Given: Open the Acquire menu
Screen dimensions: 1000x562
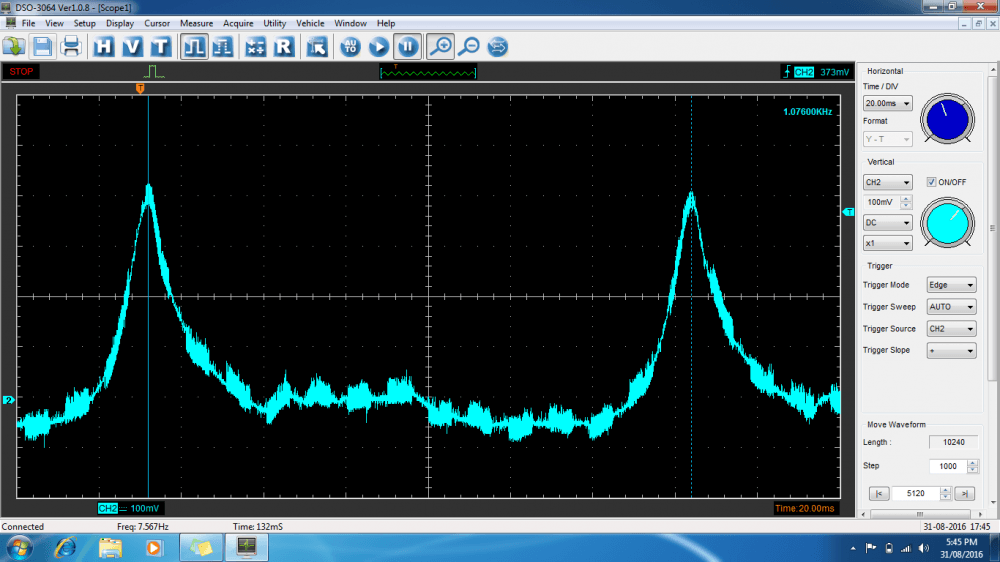Looking at the screenshot, I should (238, 23).
